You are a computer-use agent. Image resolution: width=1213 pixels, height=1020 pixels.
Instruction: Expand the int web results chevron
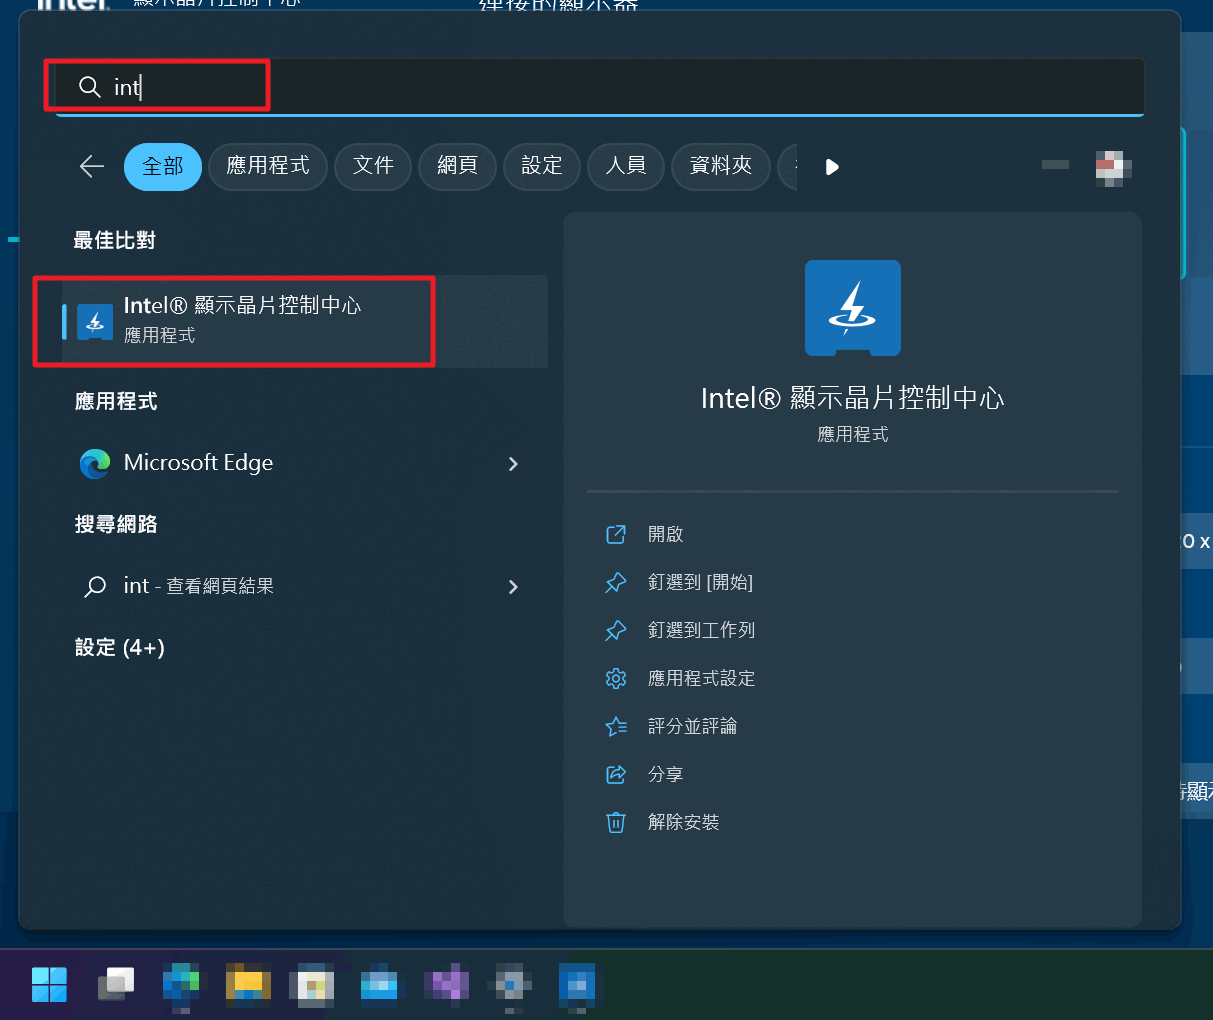pyautogui.click(x=513, y=587)
